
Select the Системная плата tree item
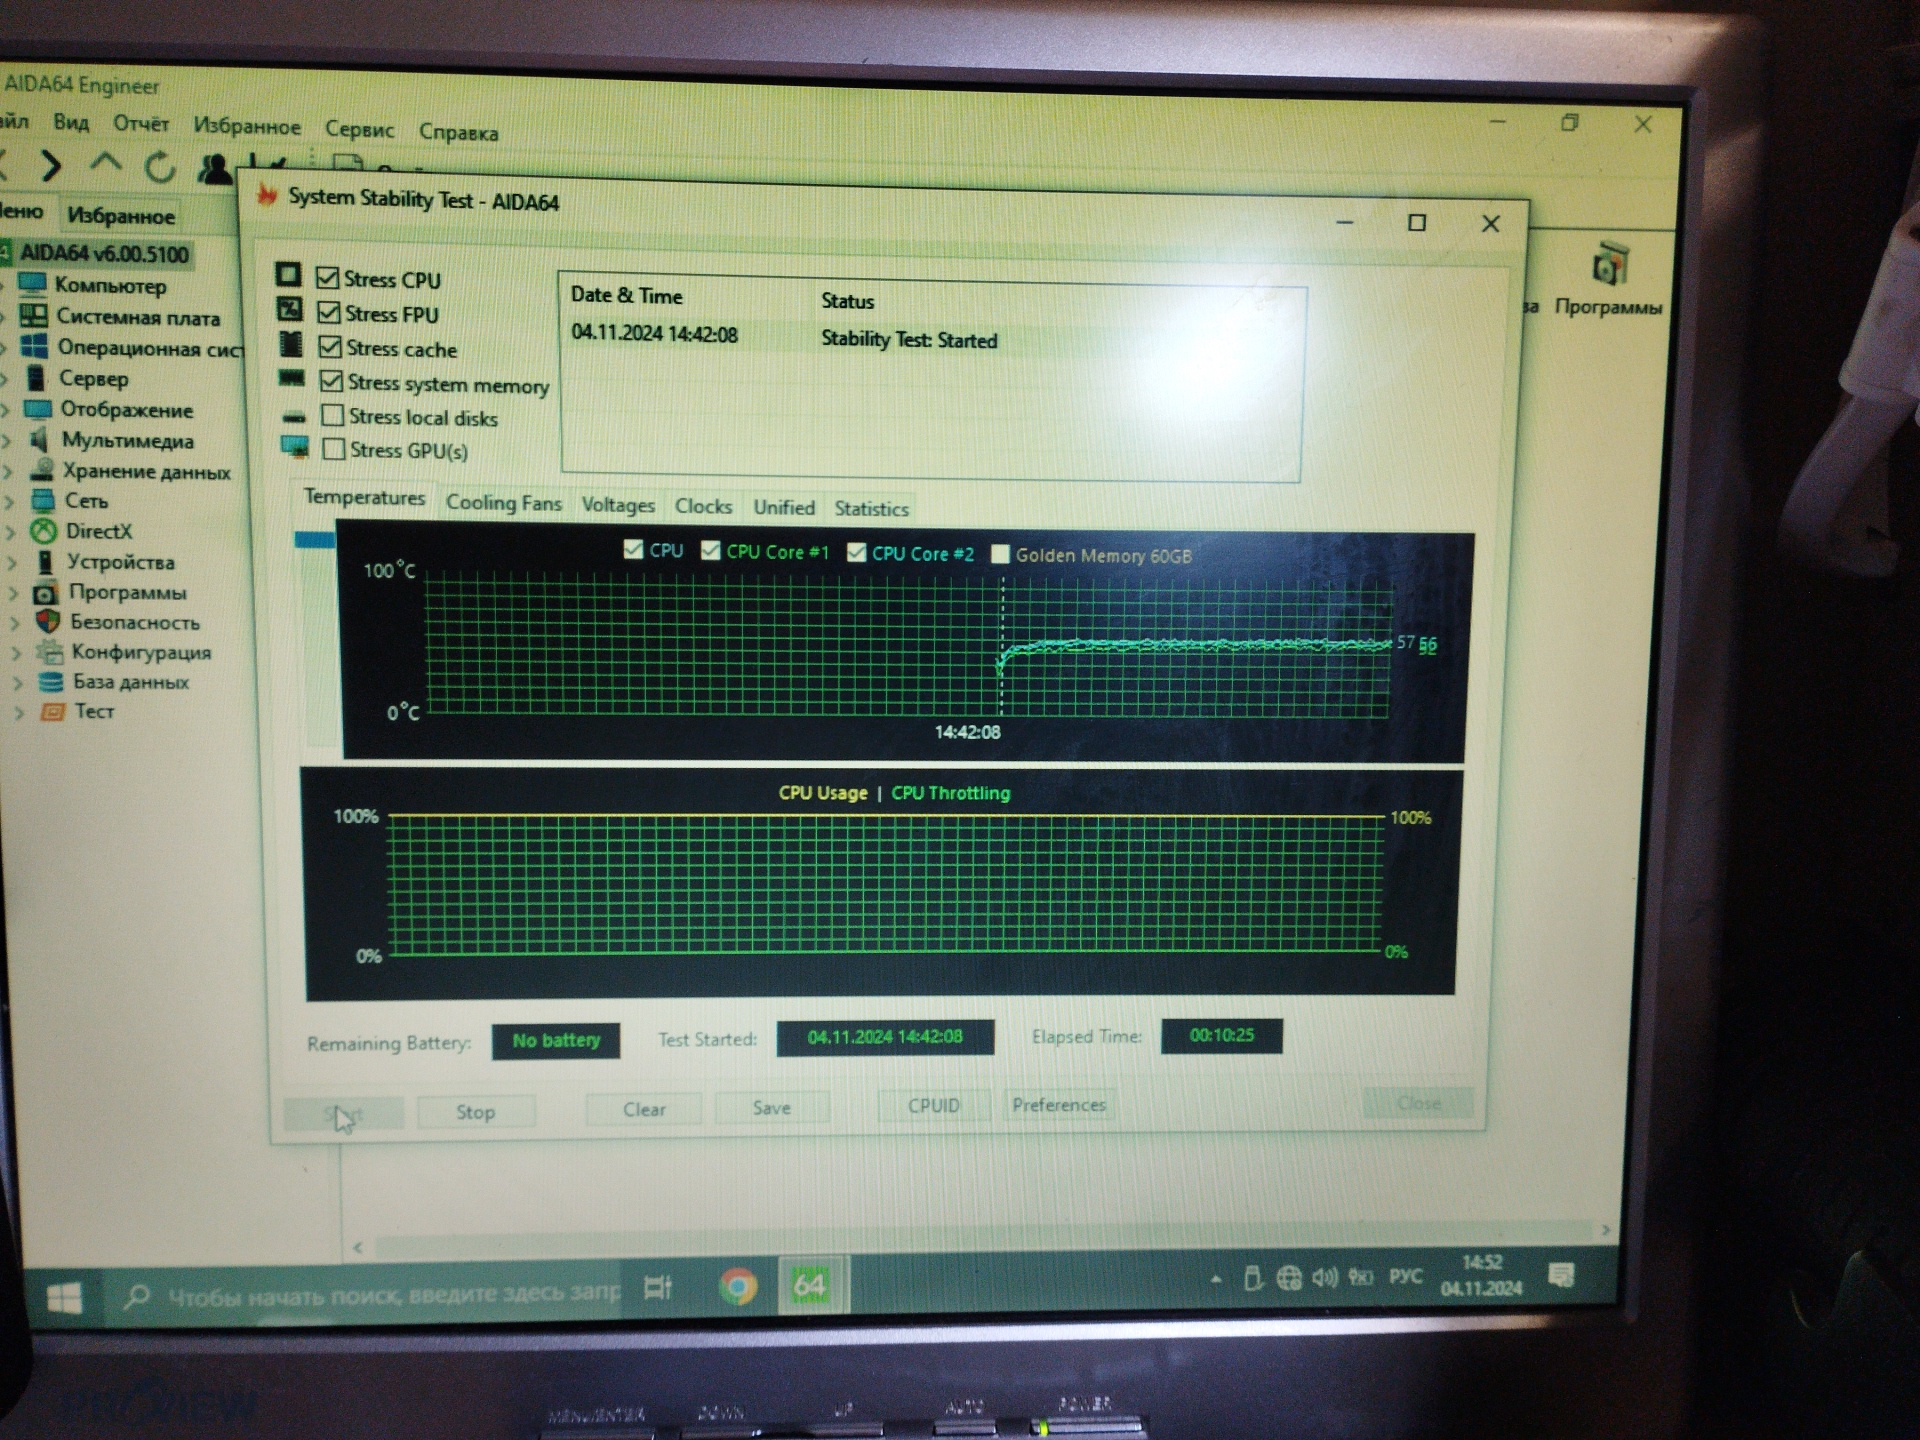click(137, 318)
